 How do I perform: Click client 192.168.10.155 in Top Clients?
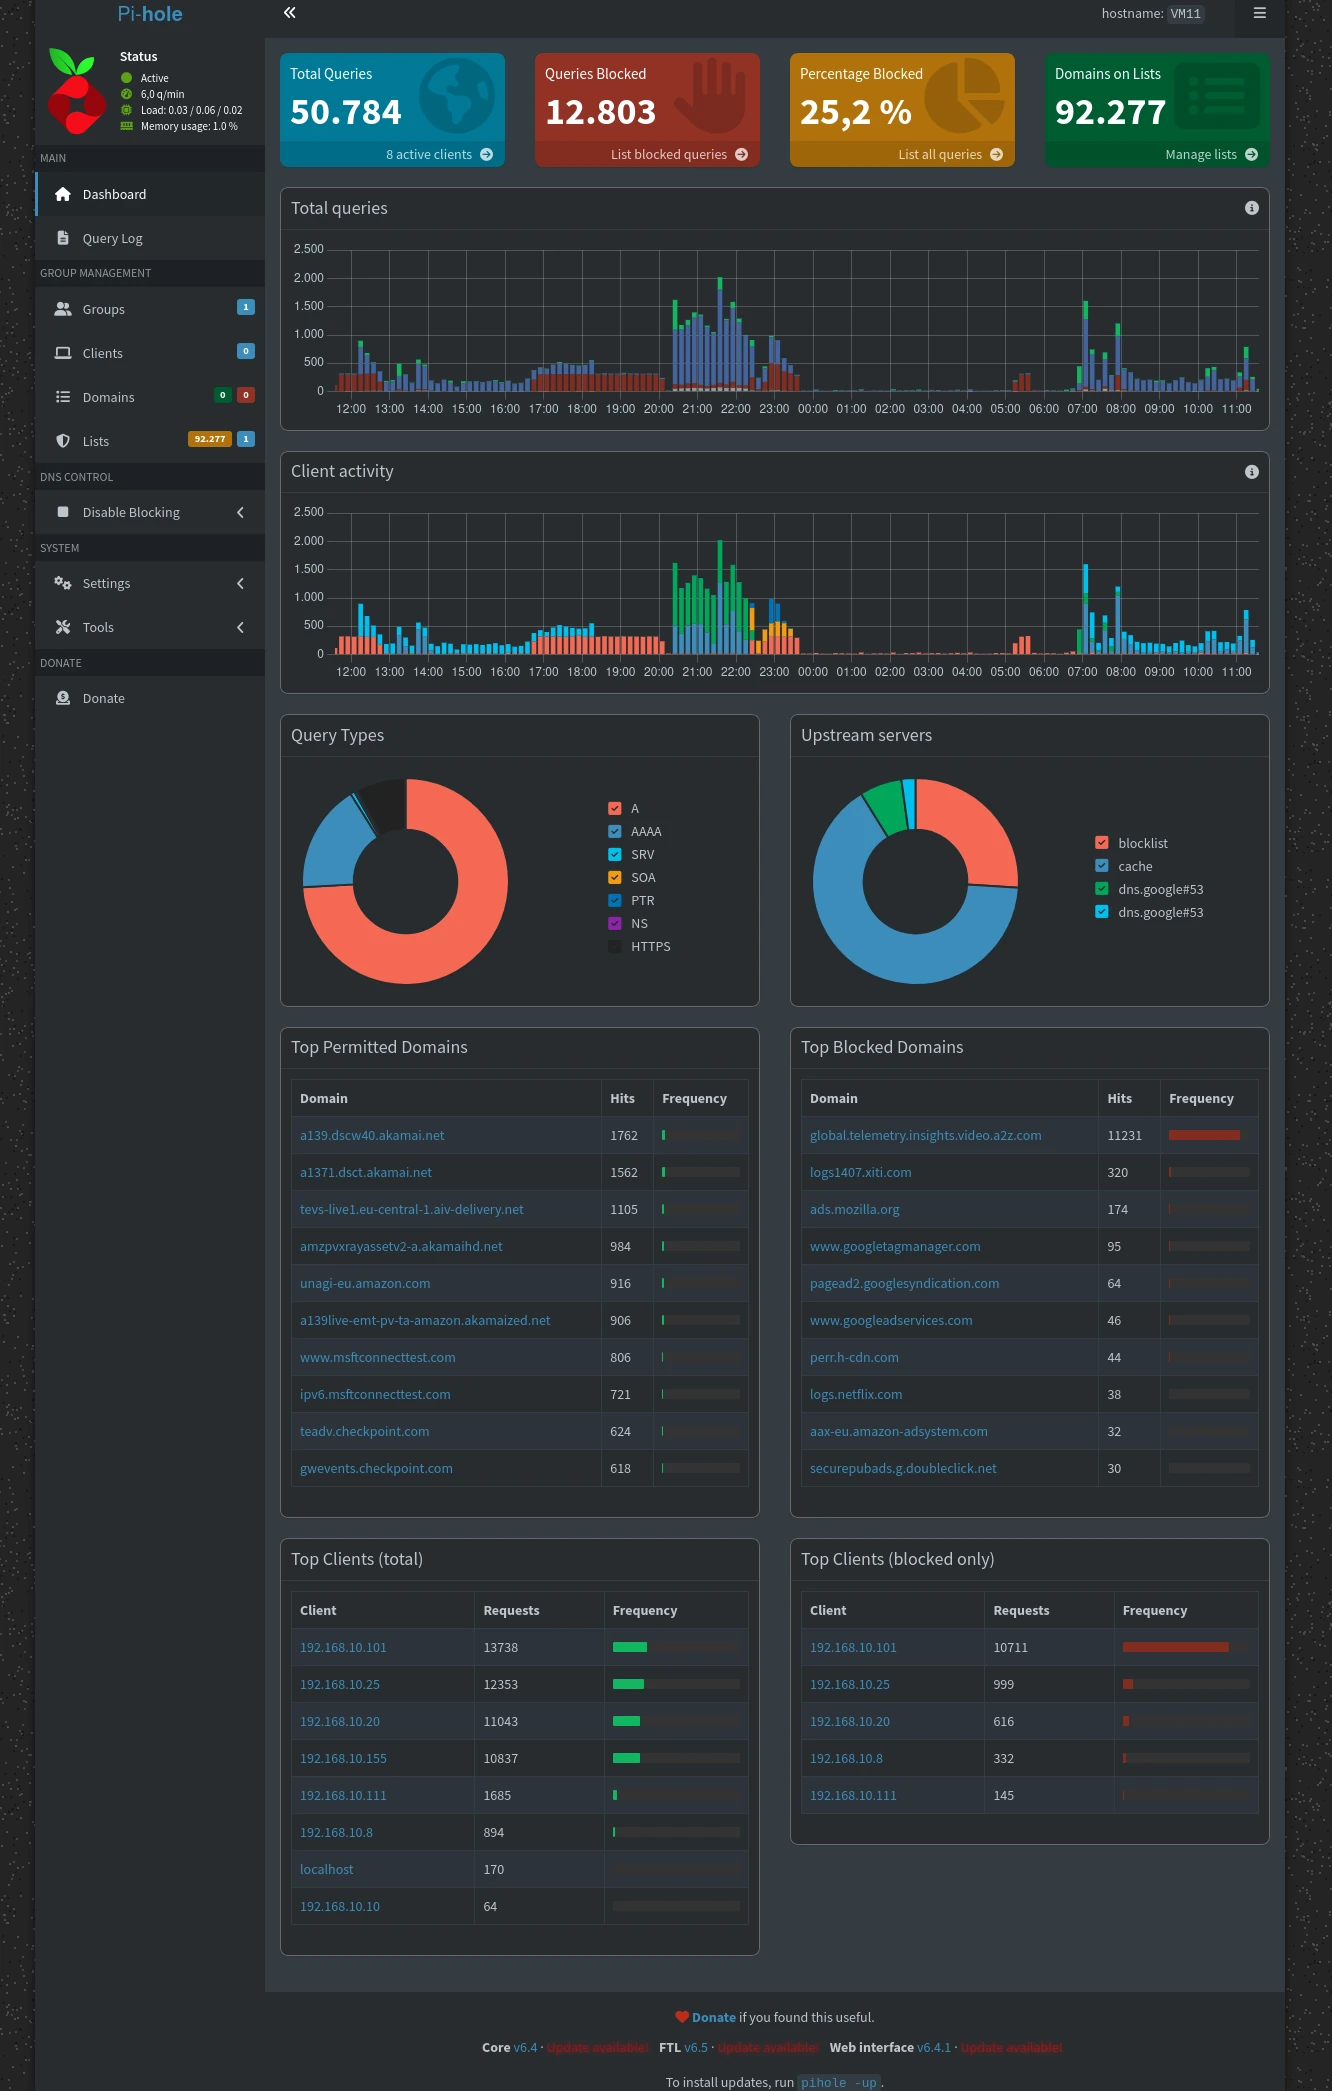(x=343, y=1759)
